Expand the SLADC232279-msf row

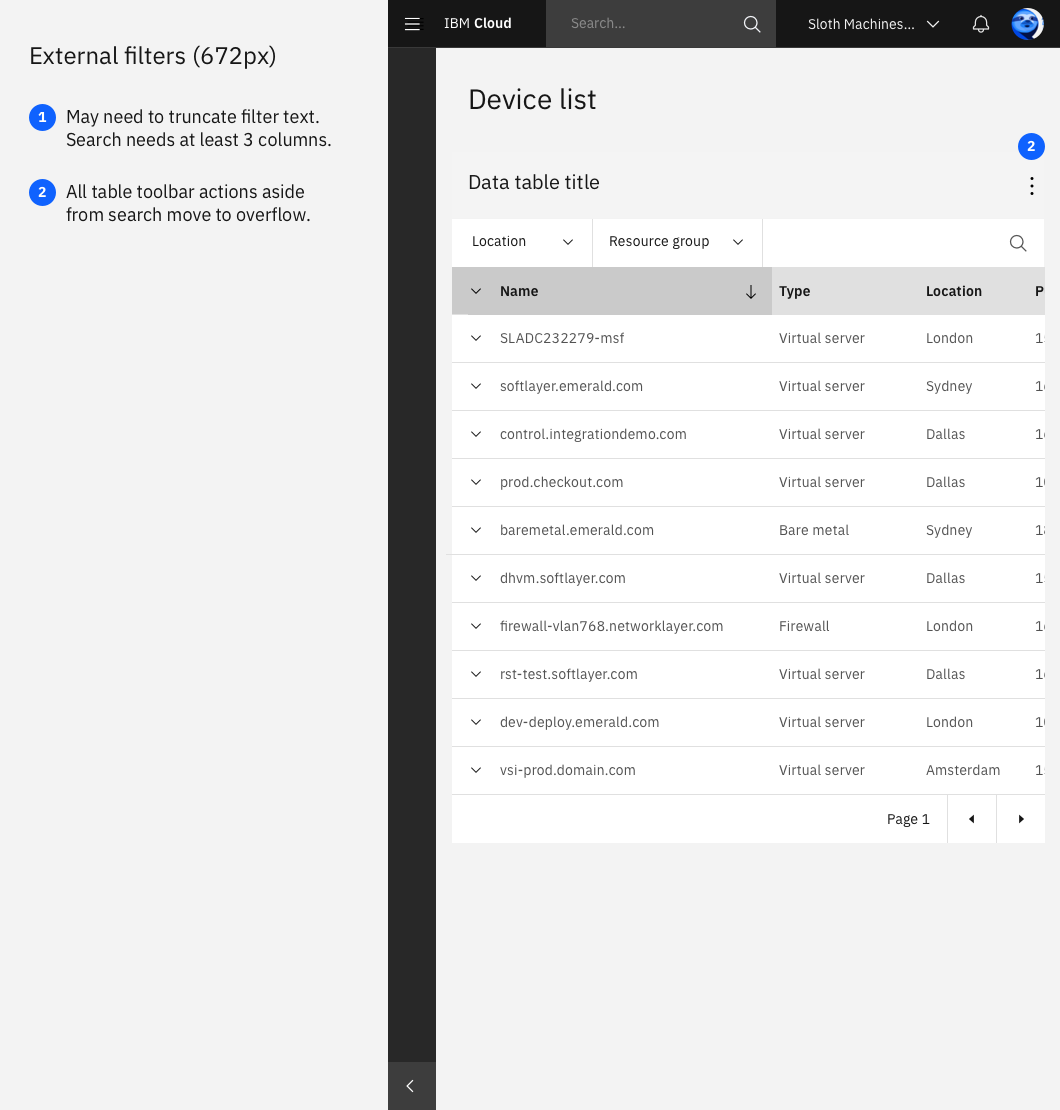click(x=476, y=338)
